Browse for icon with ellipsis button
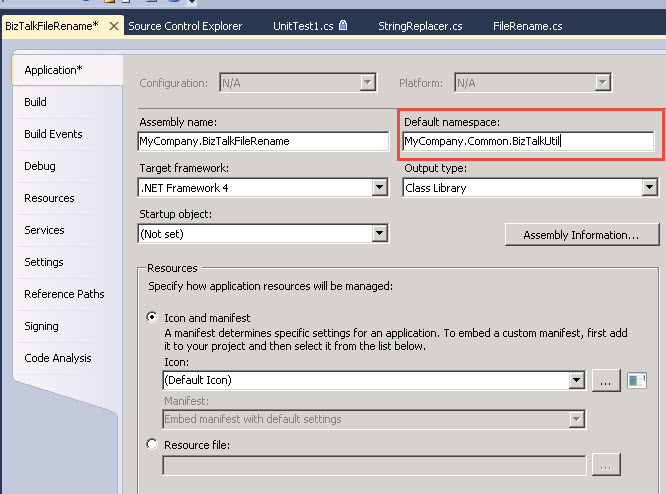Screen dimensions: 666x494 click(x=606, y=381)
